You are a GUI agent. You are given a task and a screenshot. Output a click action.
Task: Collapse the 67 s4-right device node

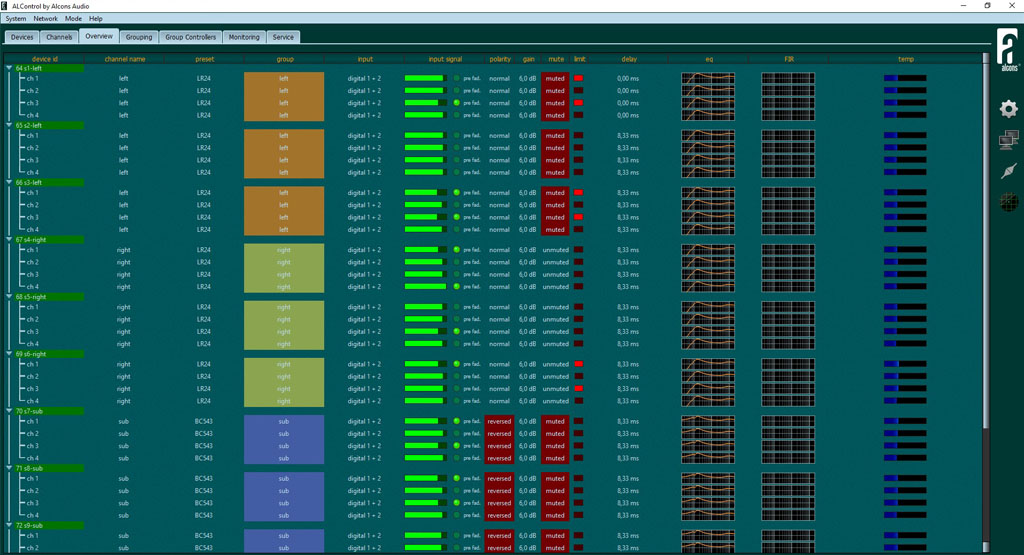click(9, 240)
